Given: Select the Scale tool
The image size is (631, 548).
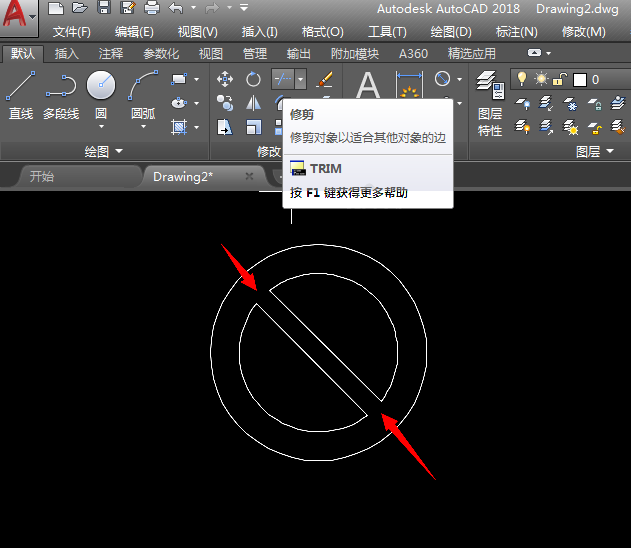Looking at the screenshot, I should [x=253, y=127].
